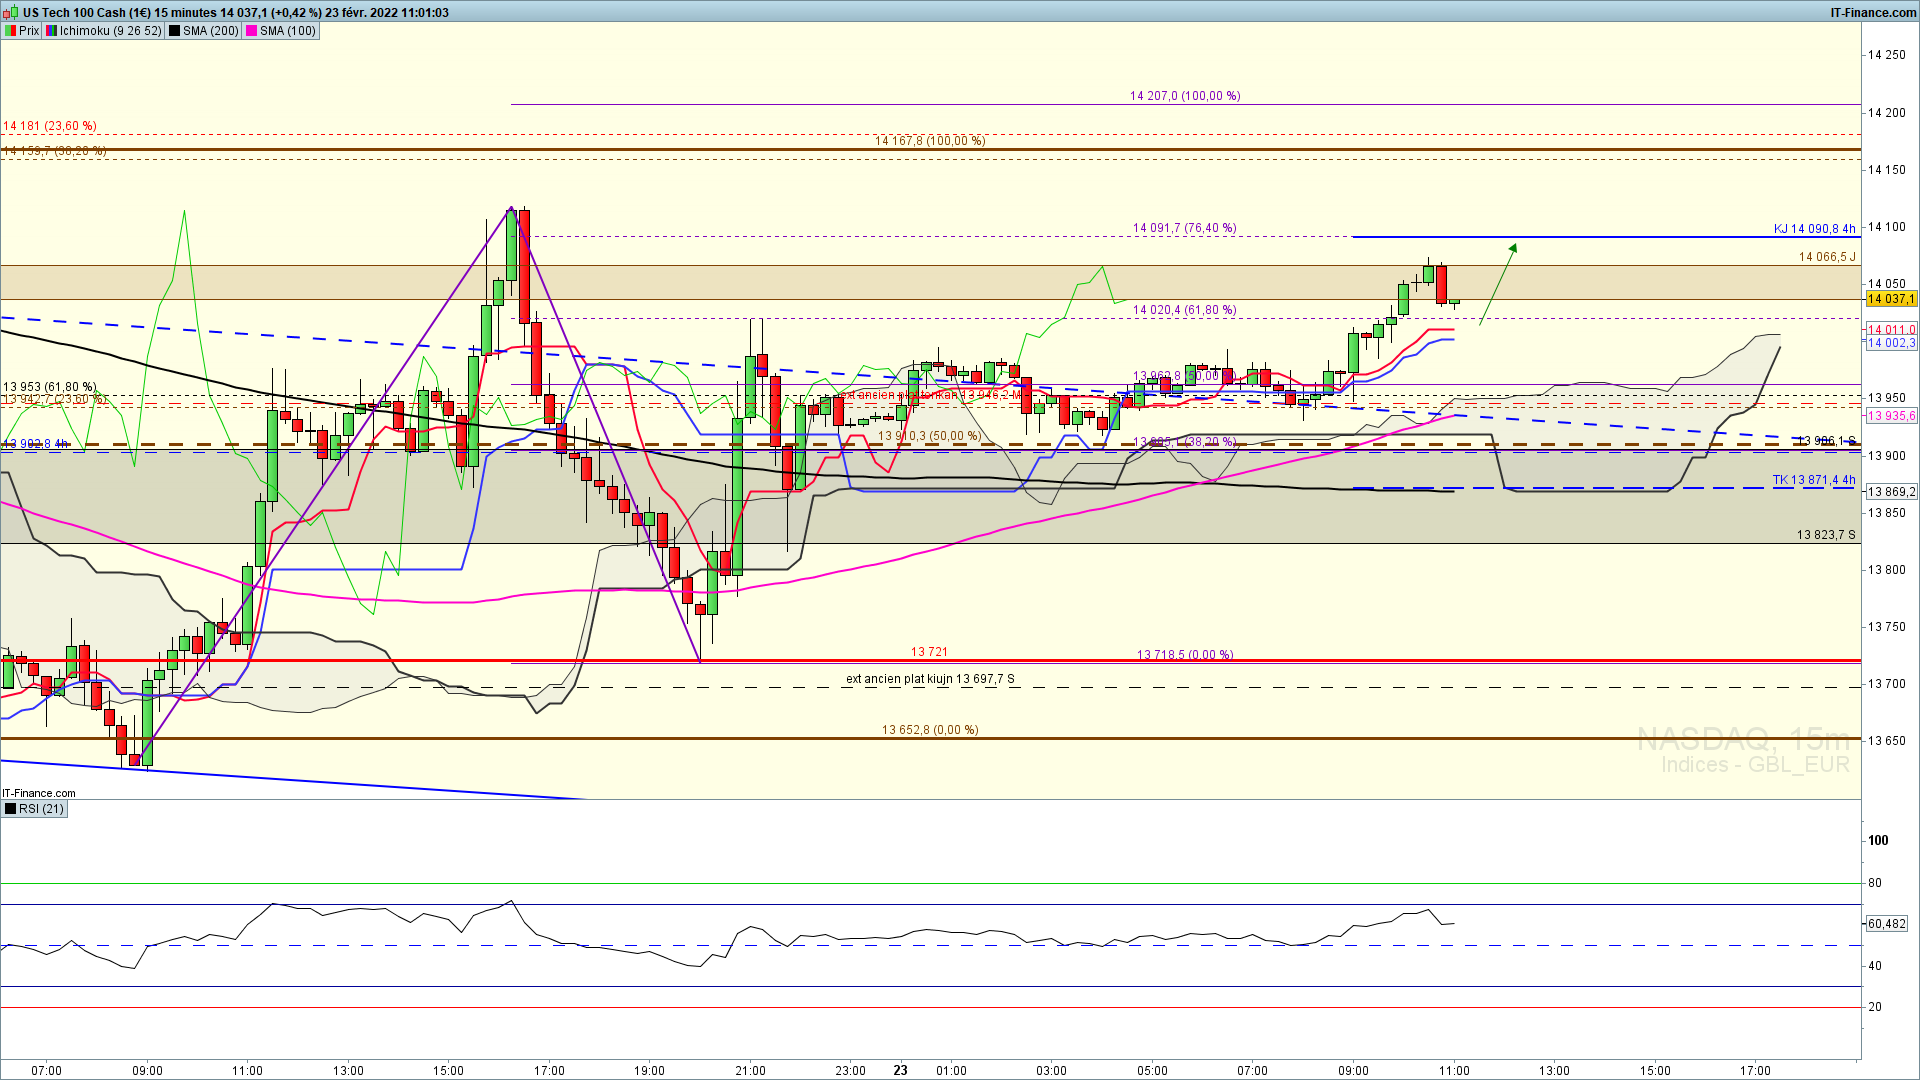Open the RSI (21) panel label

point(41,809)
